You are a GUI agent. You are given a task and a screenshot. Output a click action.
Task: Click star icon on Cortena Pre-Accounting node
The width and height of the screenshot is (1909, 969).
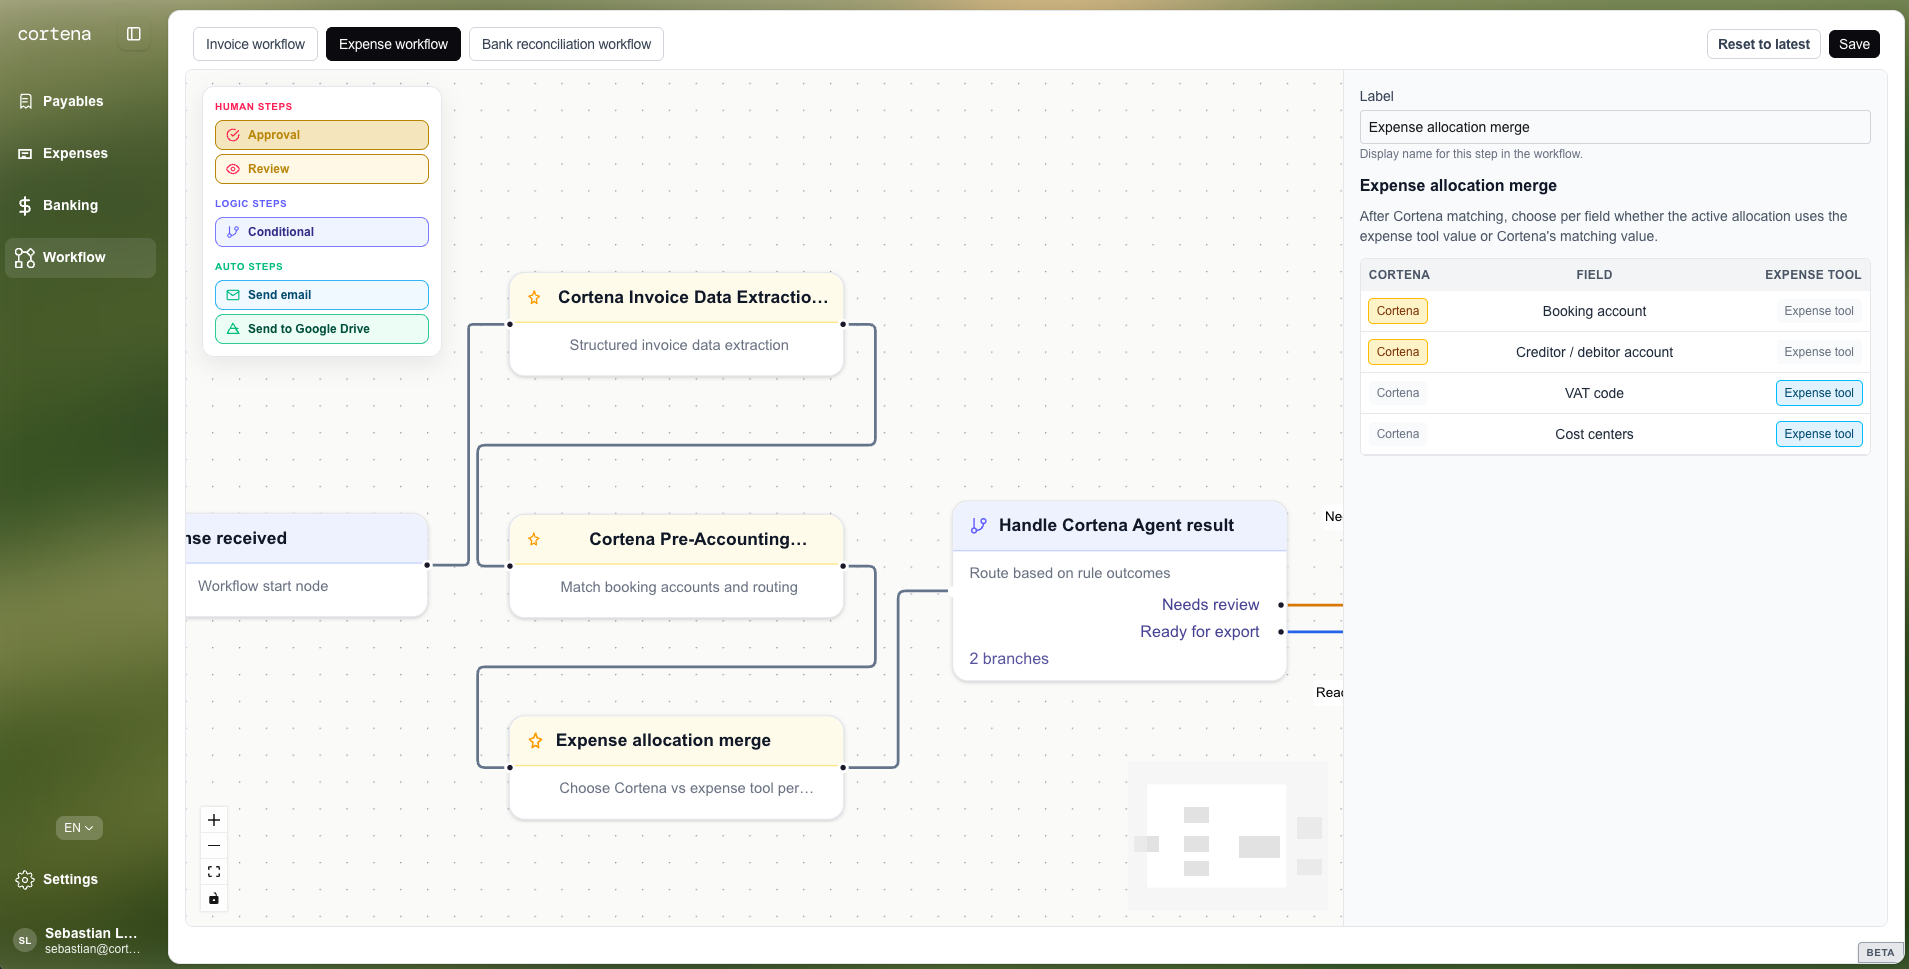(534, 539)
